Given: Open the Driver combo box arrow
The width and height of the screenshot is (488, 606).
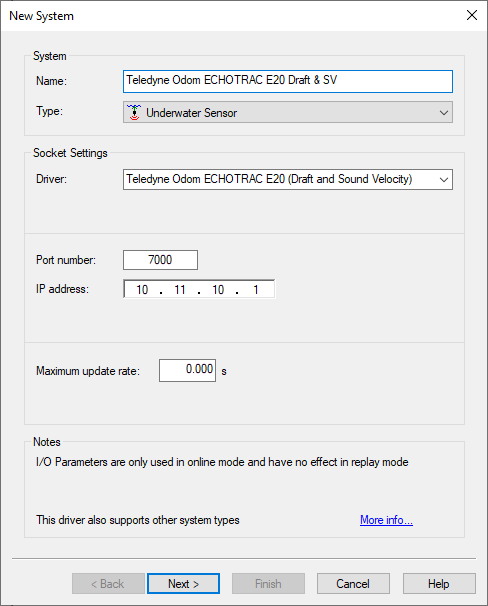Looking at the screenshot, I should click(444, 179).
